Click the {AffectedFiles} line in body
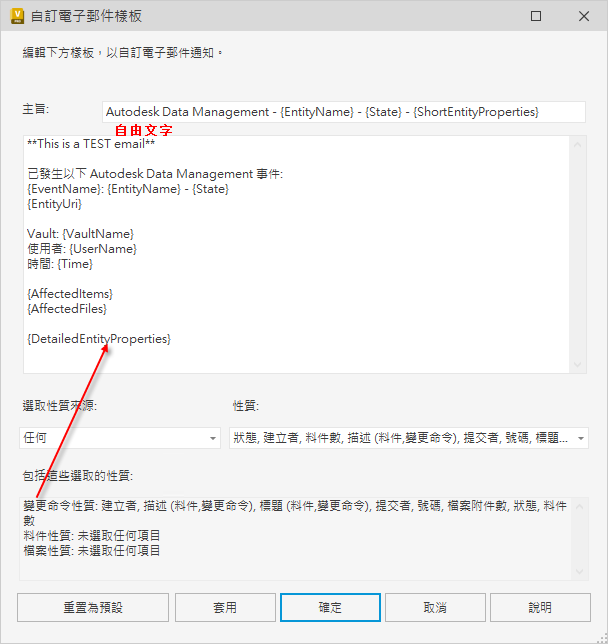Screen dimensions: 608x644 pos(67,309)
